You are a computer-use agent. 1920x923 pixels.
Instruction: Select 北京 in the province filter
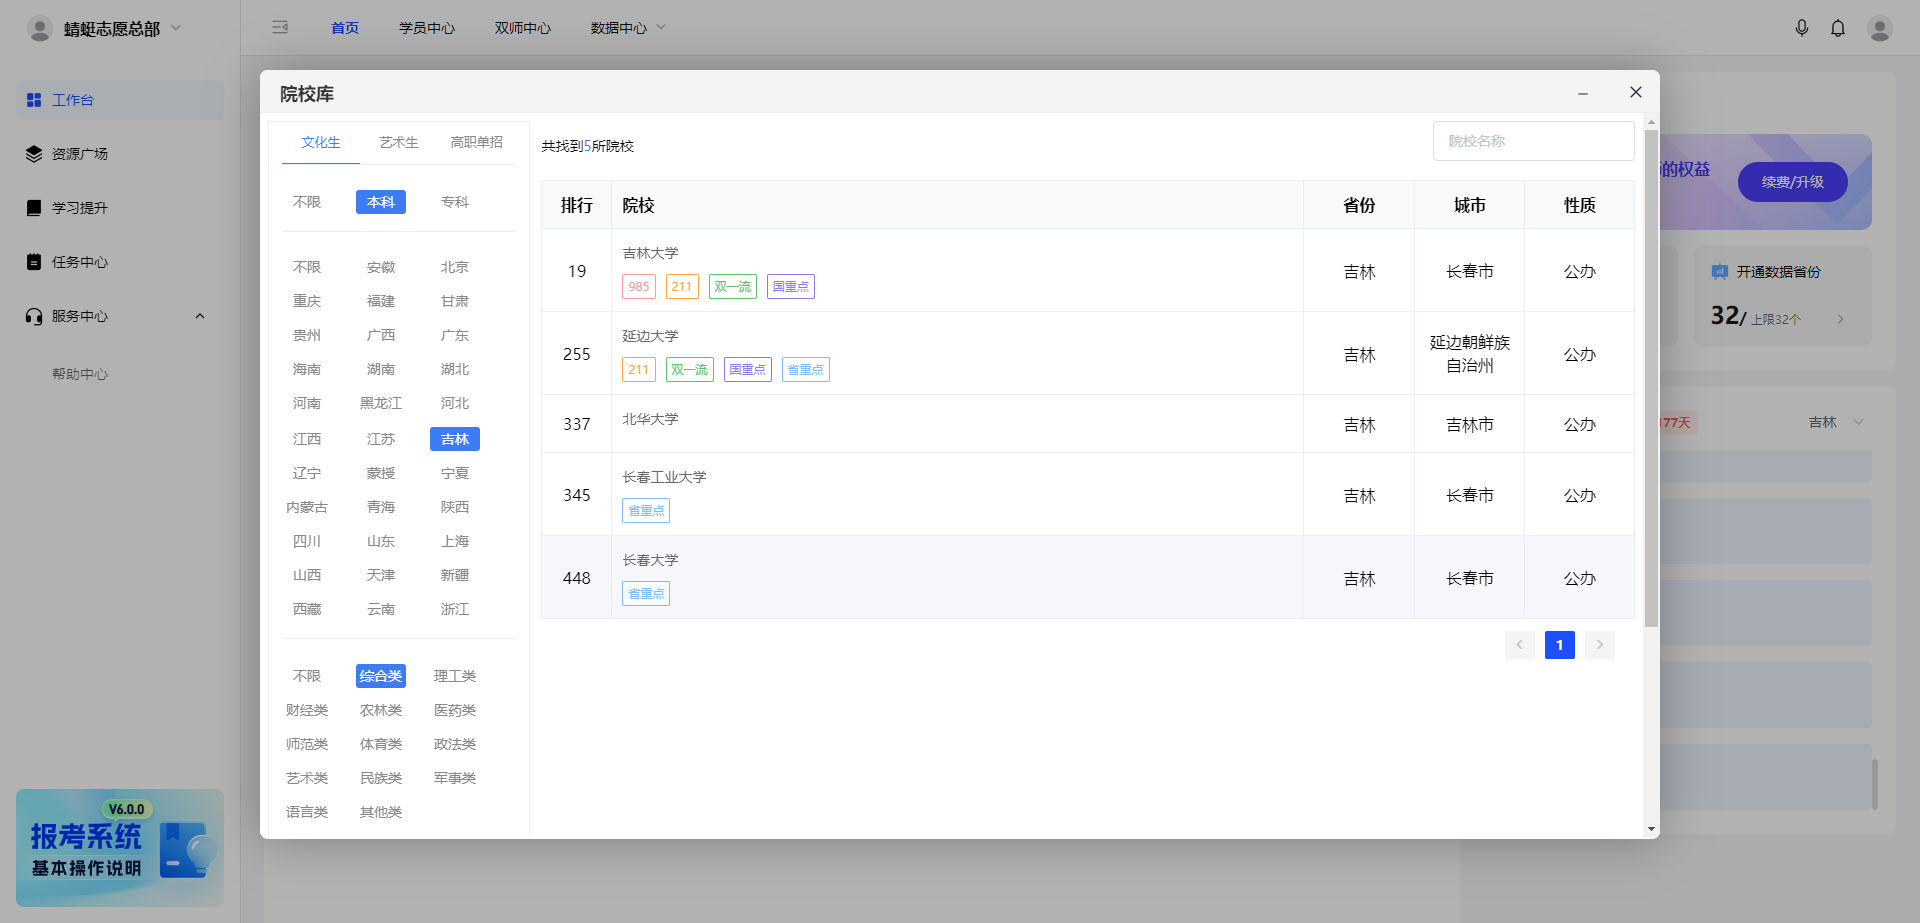[455, 267]
